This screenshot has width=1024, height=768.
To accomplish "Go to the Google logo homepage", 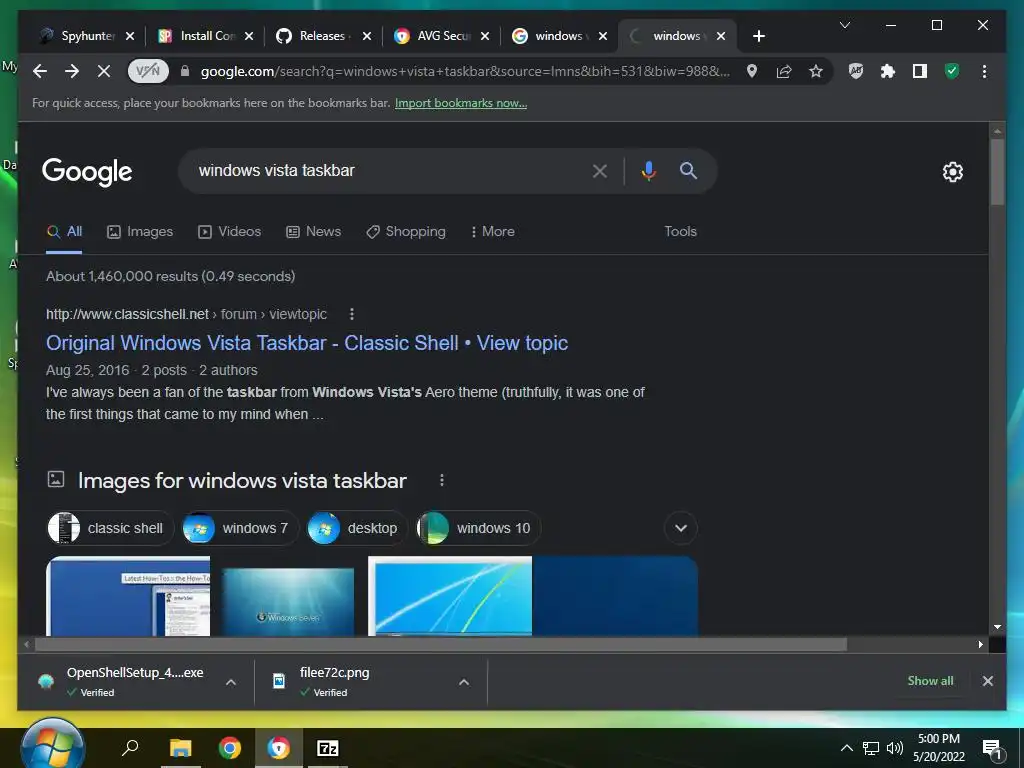I will click(87, 172).
